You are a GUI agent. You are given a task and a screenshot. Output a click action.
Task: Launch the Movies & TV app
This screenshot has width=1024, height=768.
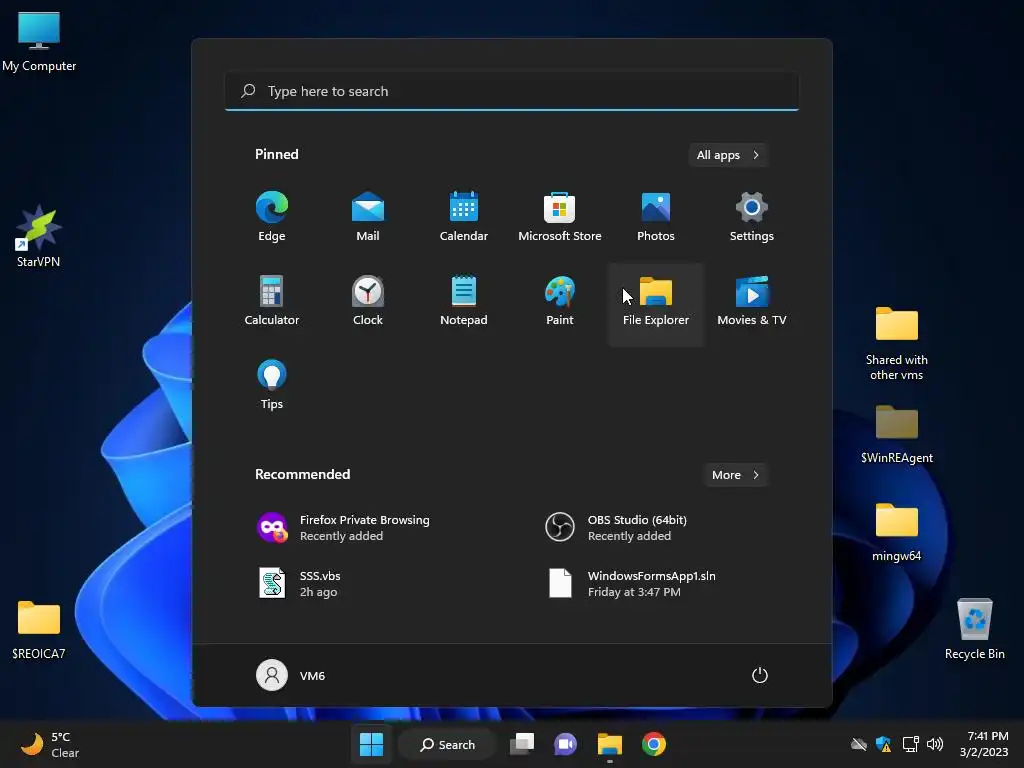click(x=752, y=300)
